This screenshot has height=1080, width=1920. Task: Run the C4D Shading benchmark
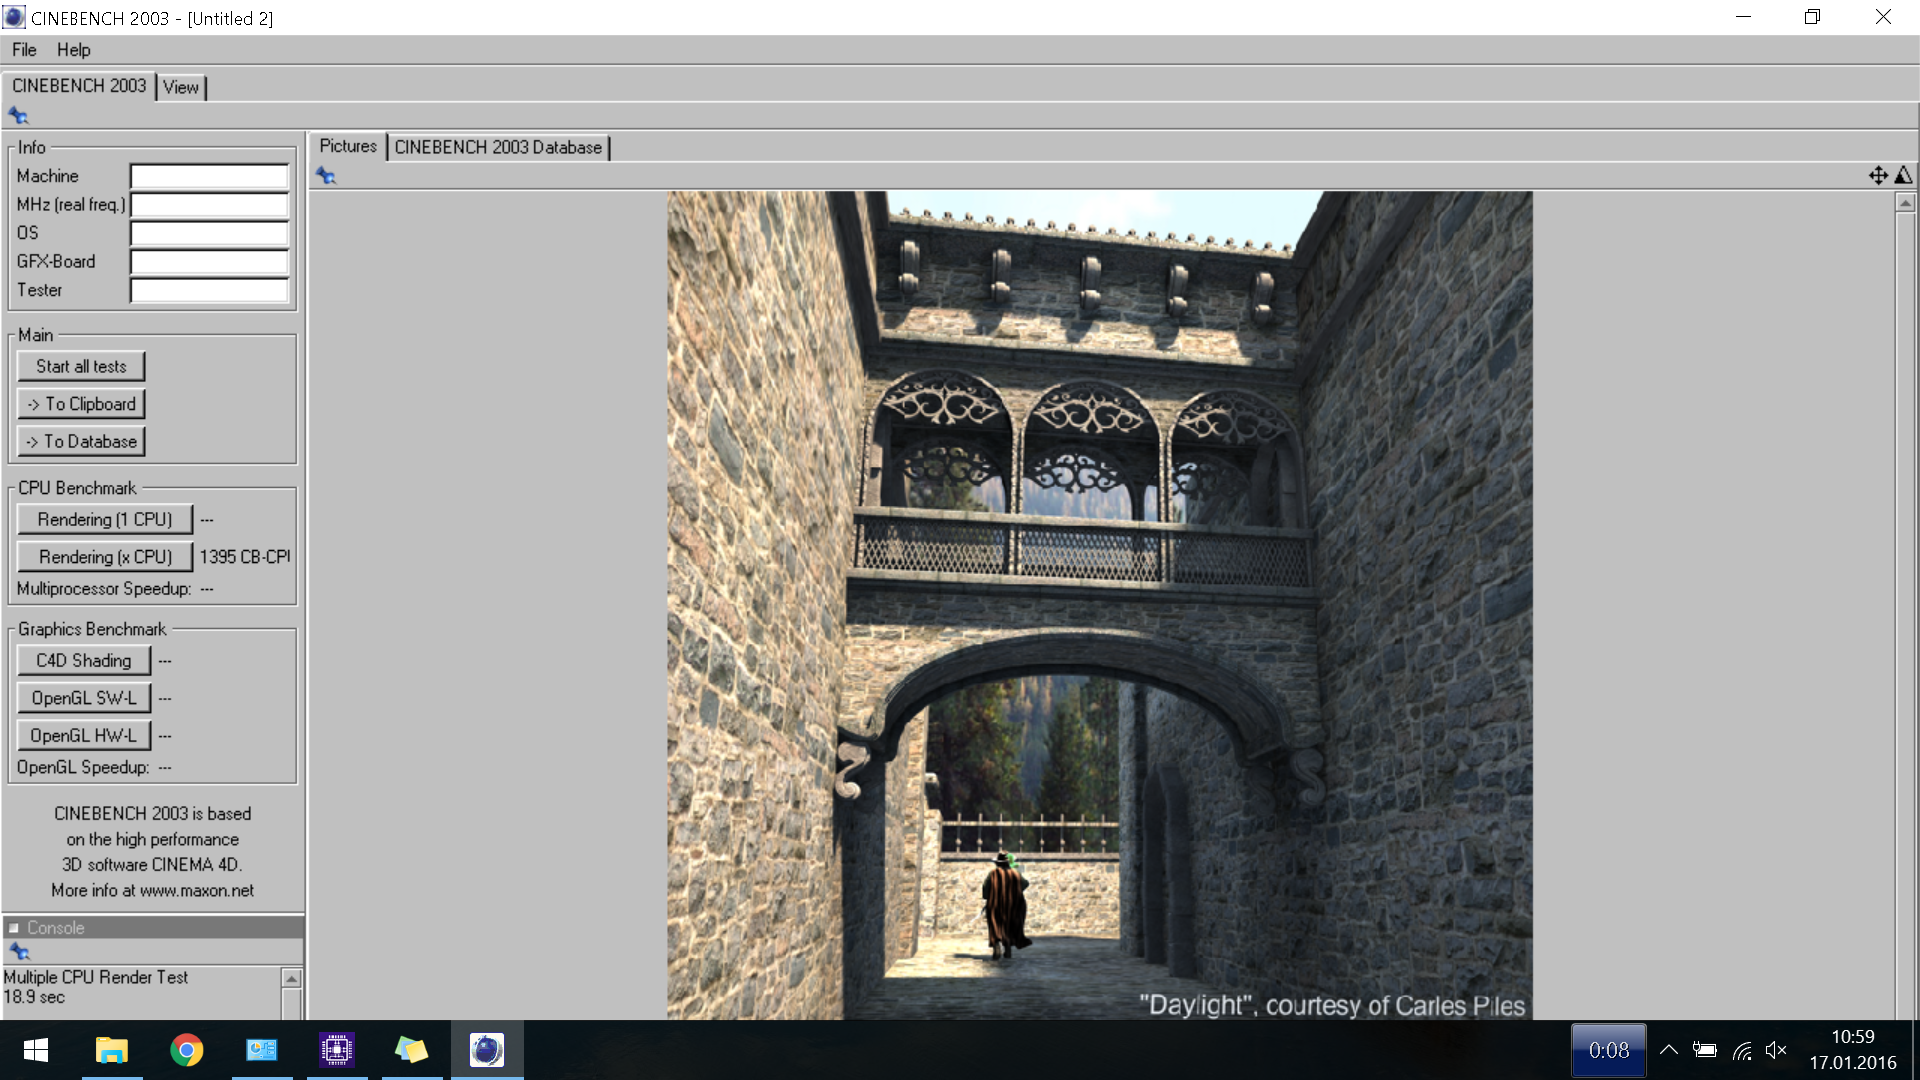84,660
